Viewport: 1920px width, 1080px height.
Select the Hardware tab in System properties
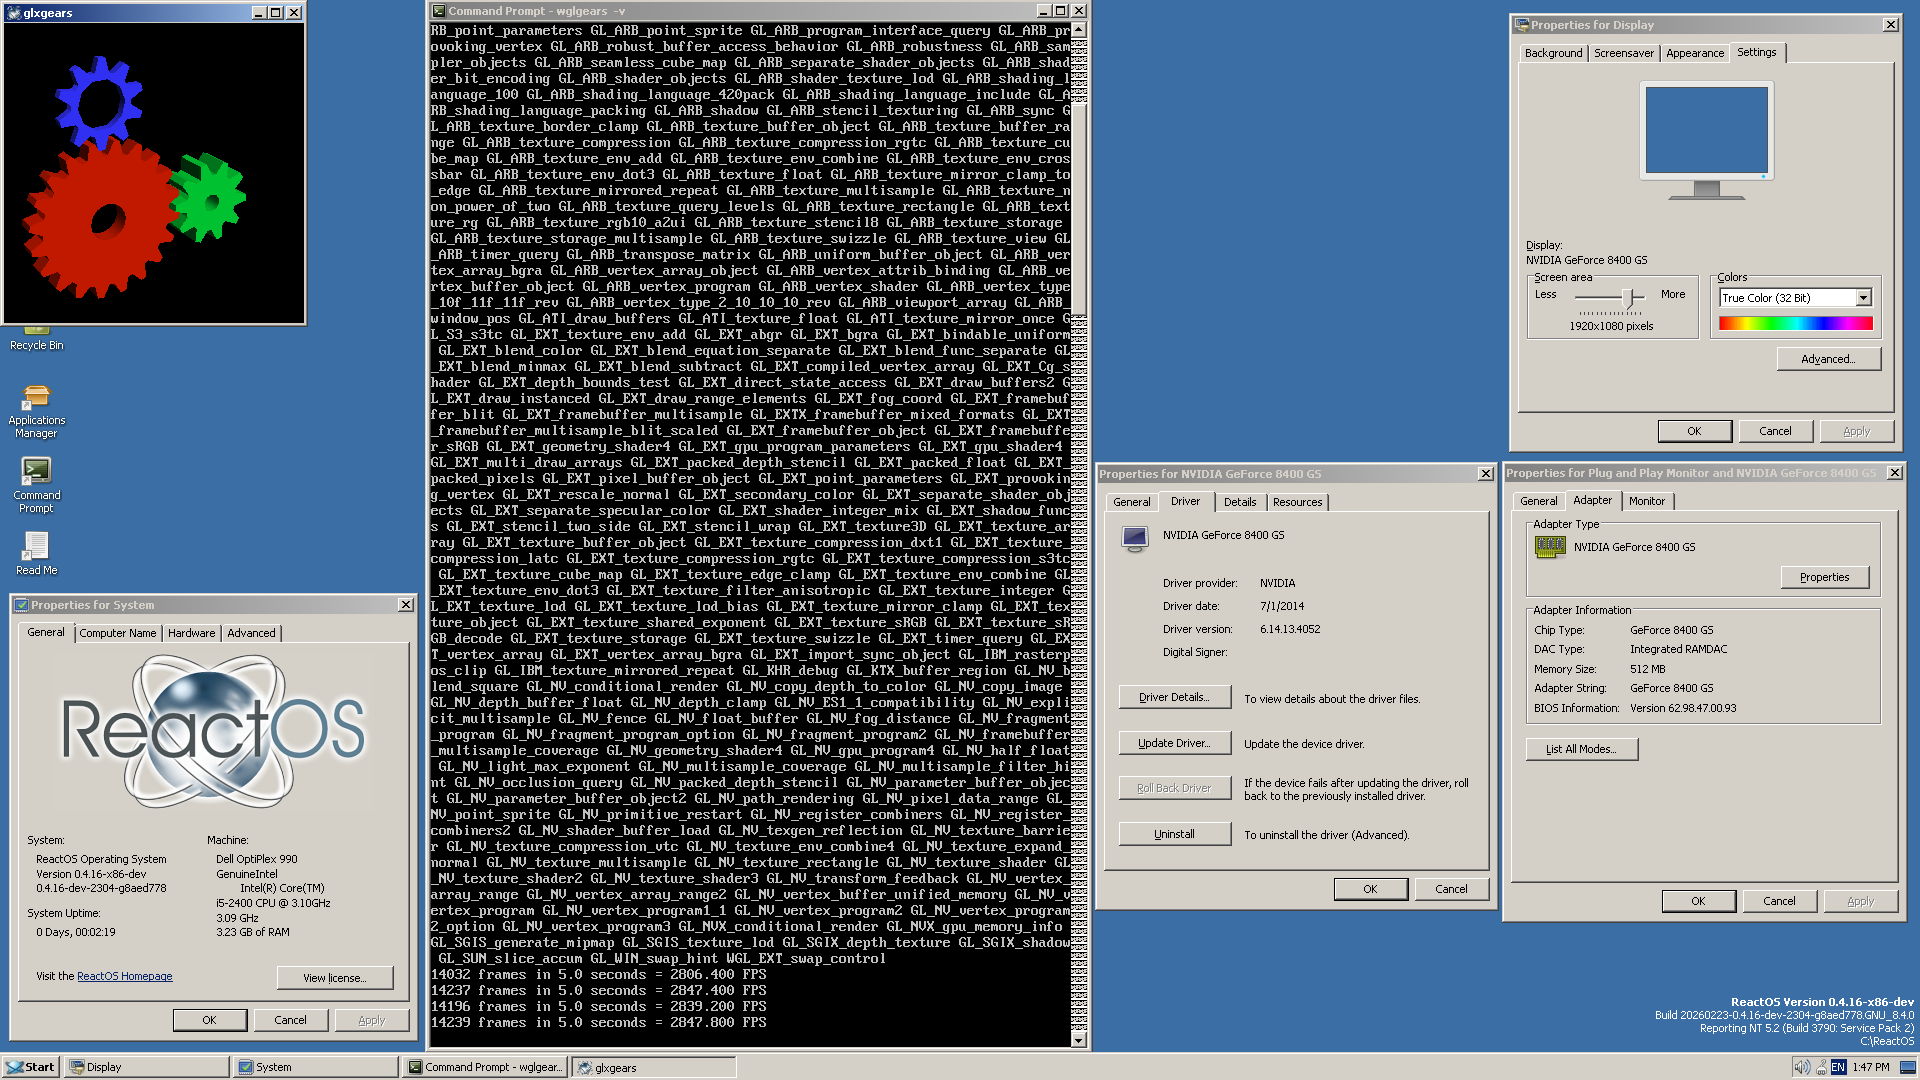pos(191,633)
